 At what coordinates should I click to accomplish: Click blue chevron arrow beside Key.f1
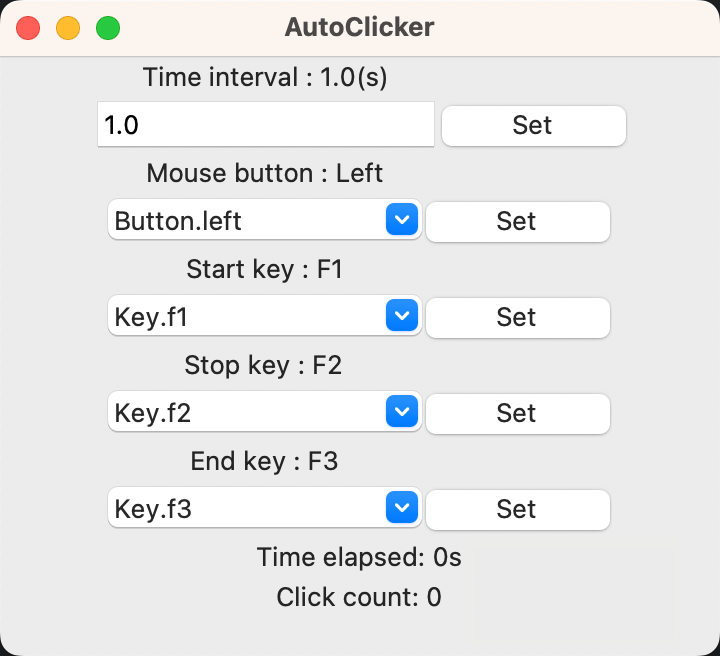401,317
